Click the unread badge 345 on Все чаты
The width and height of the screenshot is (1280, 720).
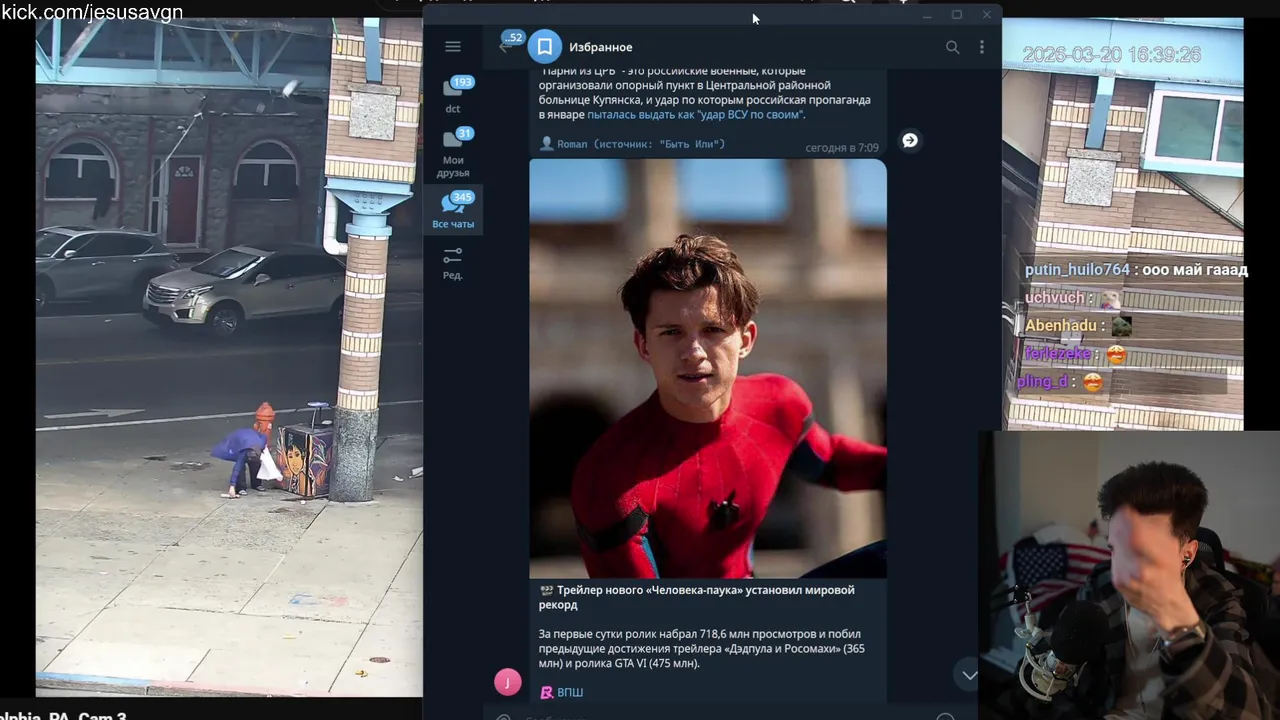click(x=462, y=198)
